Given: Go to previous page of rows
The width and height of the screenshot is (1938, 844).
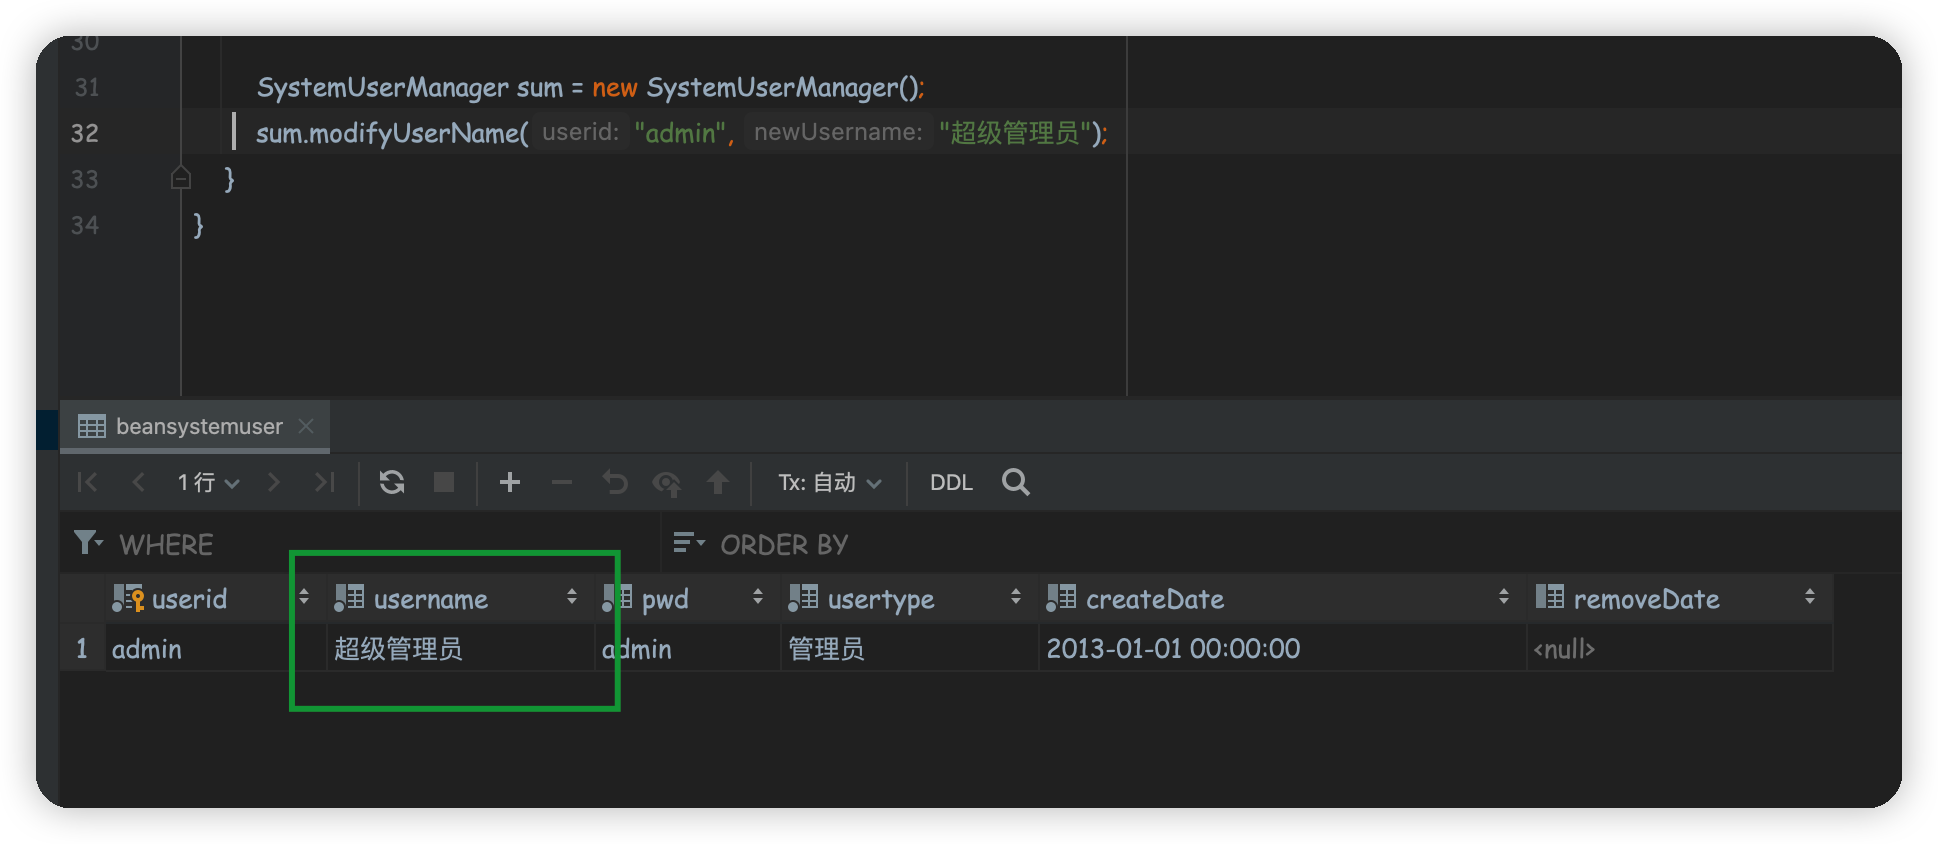Looking at the screenshot, I should coord(138,483).
